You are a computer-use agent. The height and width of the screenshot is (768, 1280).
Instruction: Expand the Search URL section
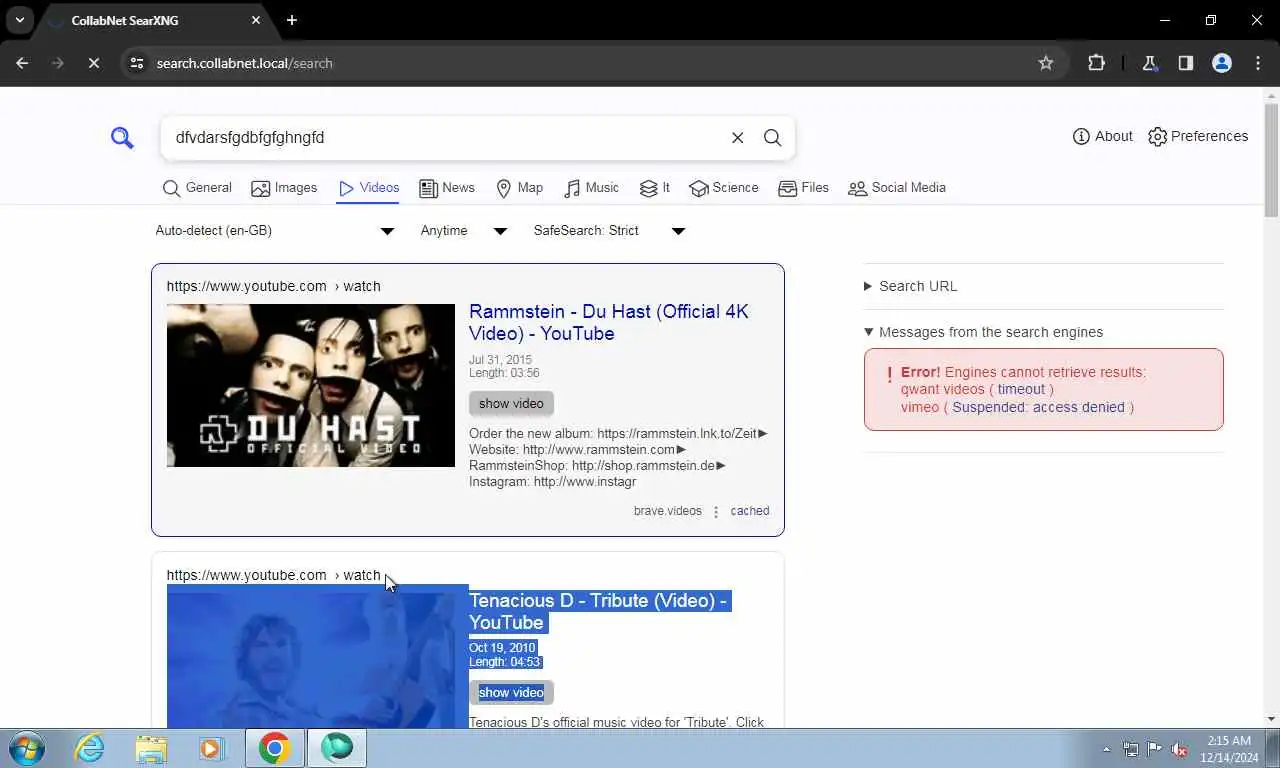(x=910, y=286)
